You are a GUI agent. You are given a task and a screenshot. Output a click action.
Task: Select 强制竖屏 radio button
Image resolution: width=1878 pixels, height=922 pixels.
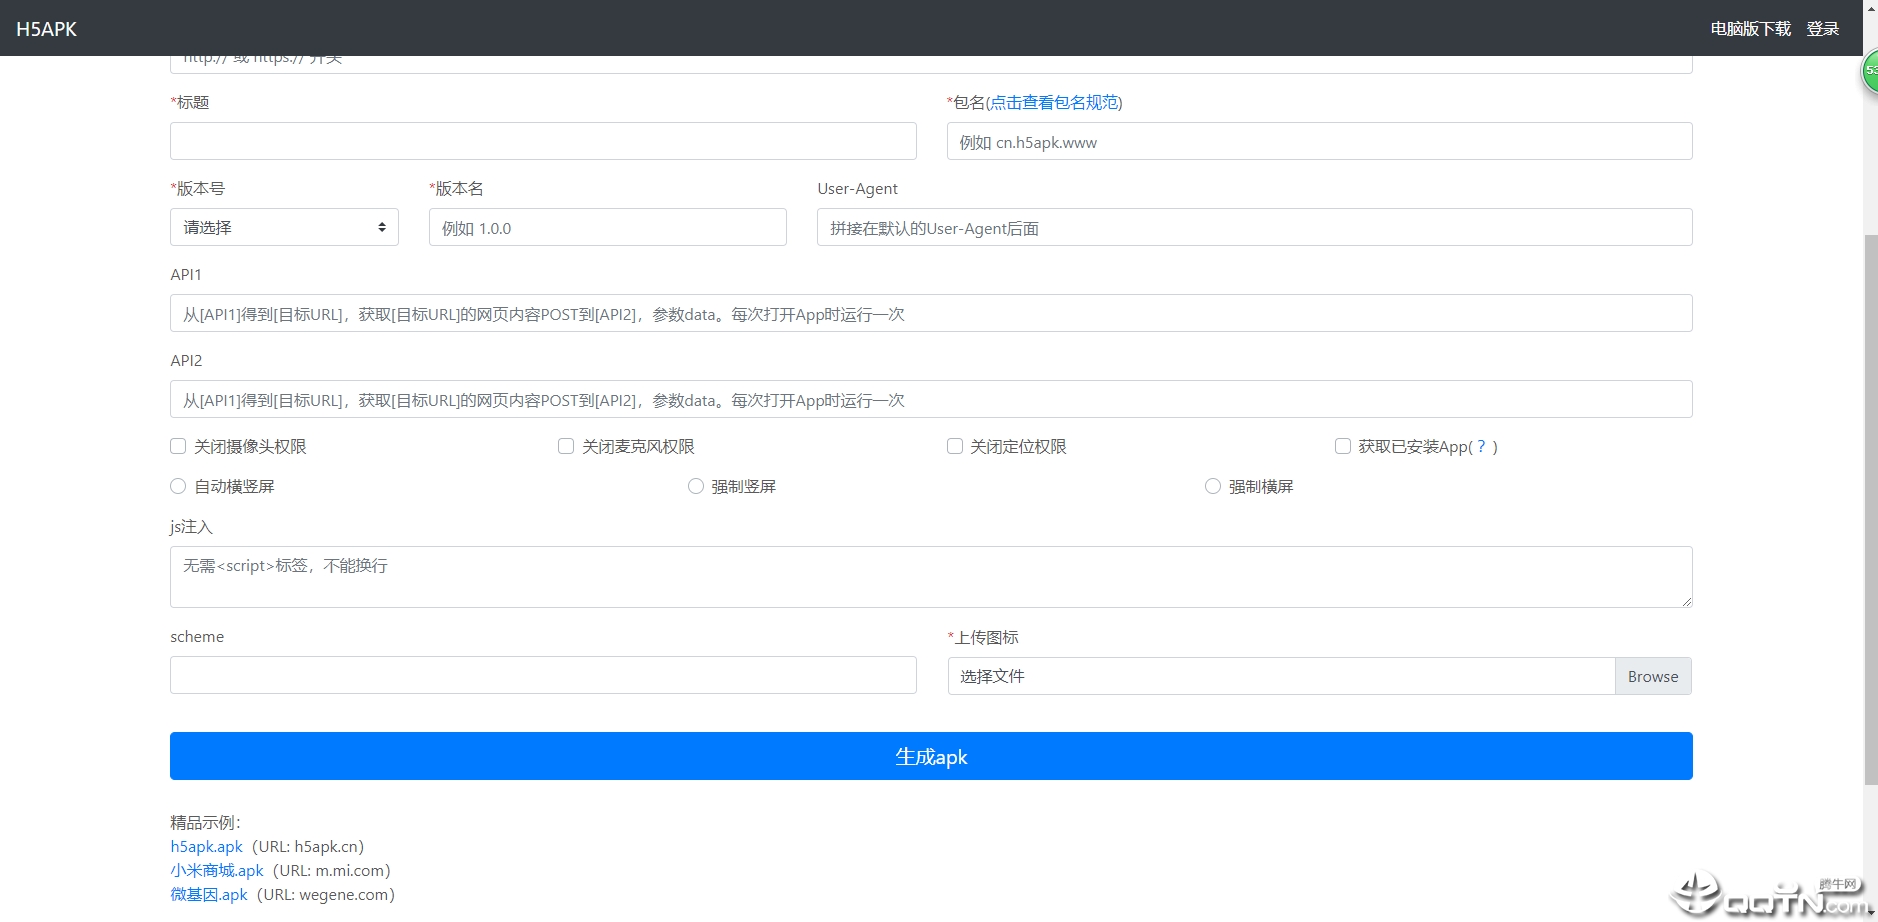[696, 486]
